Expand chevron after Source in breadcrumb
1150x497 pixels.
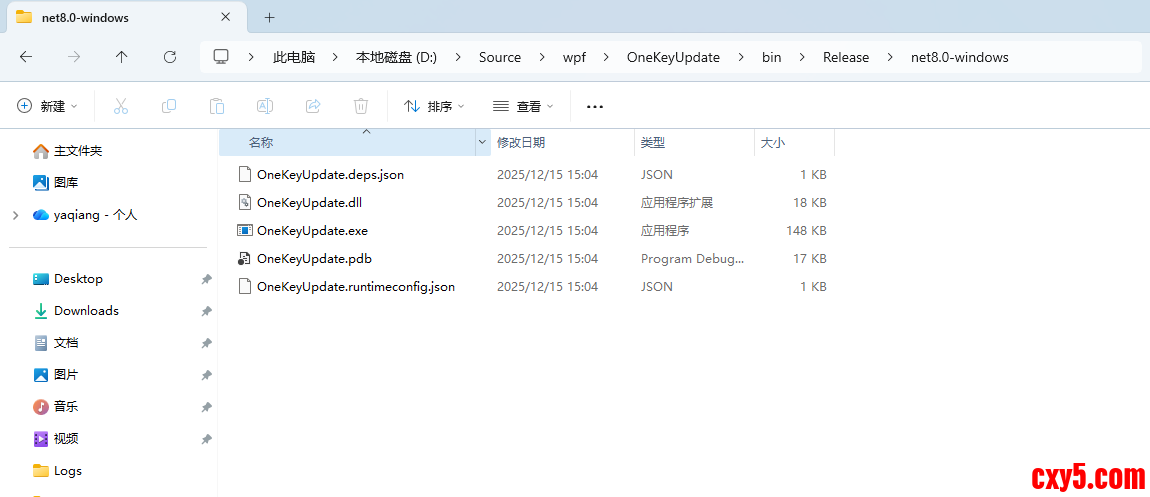(x=542, y=57)
